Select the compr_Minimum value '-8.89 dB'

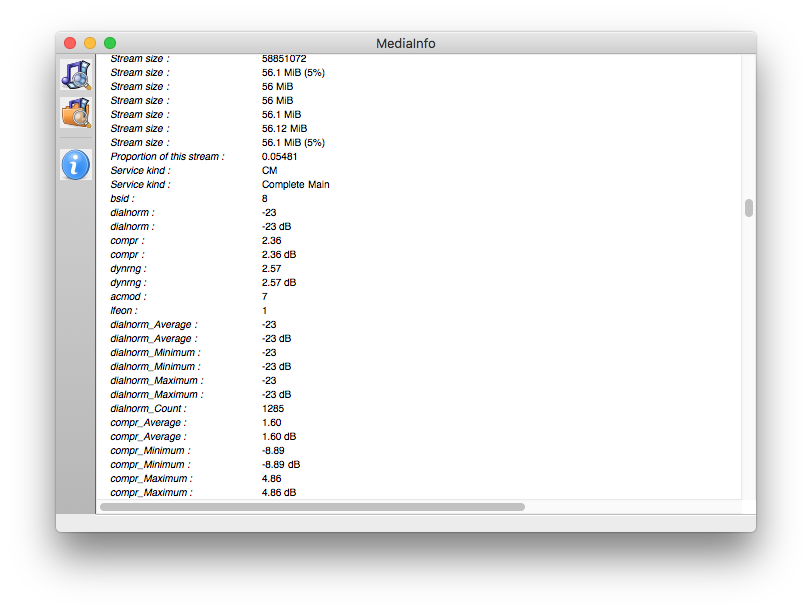[x=281, y=464]
